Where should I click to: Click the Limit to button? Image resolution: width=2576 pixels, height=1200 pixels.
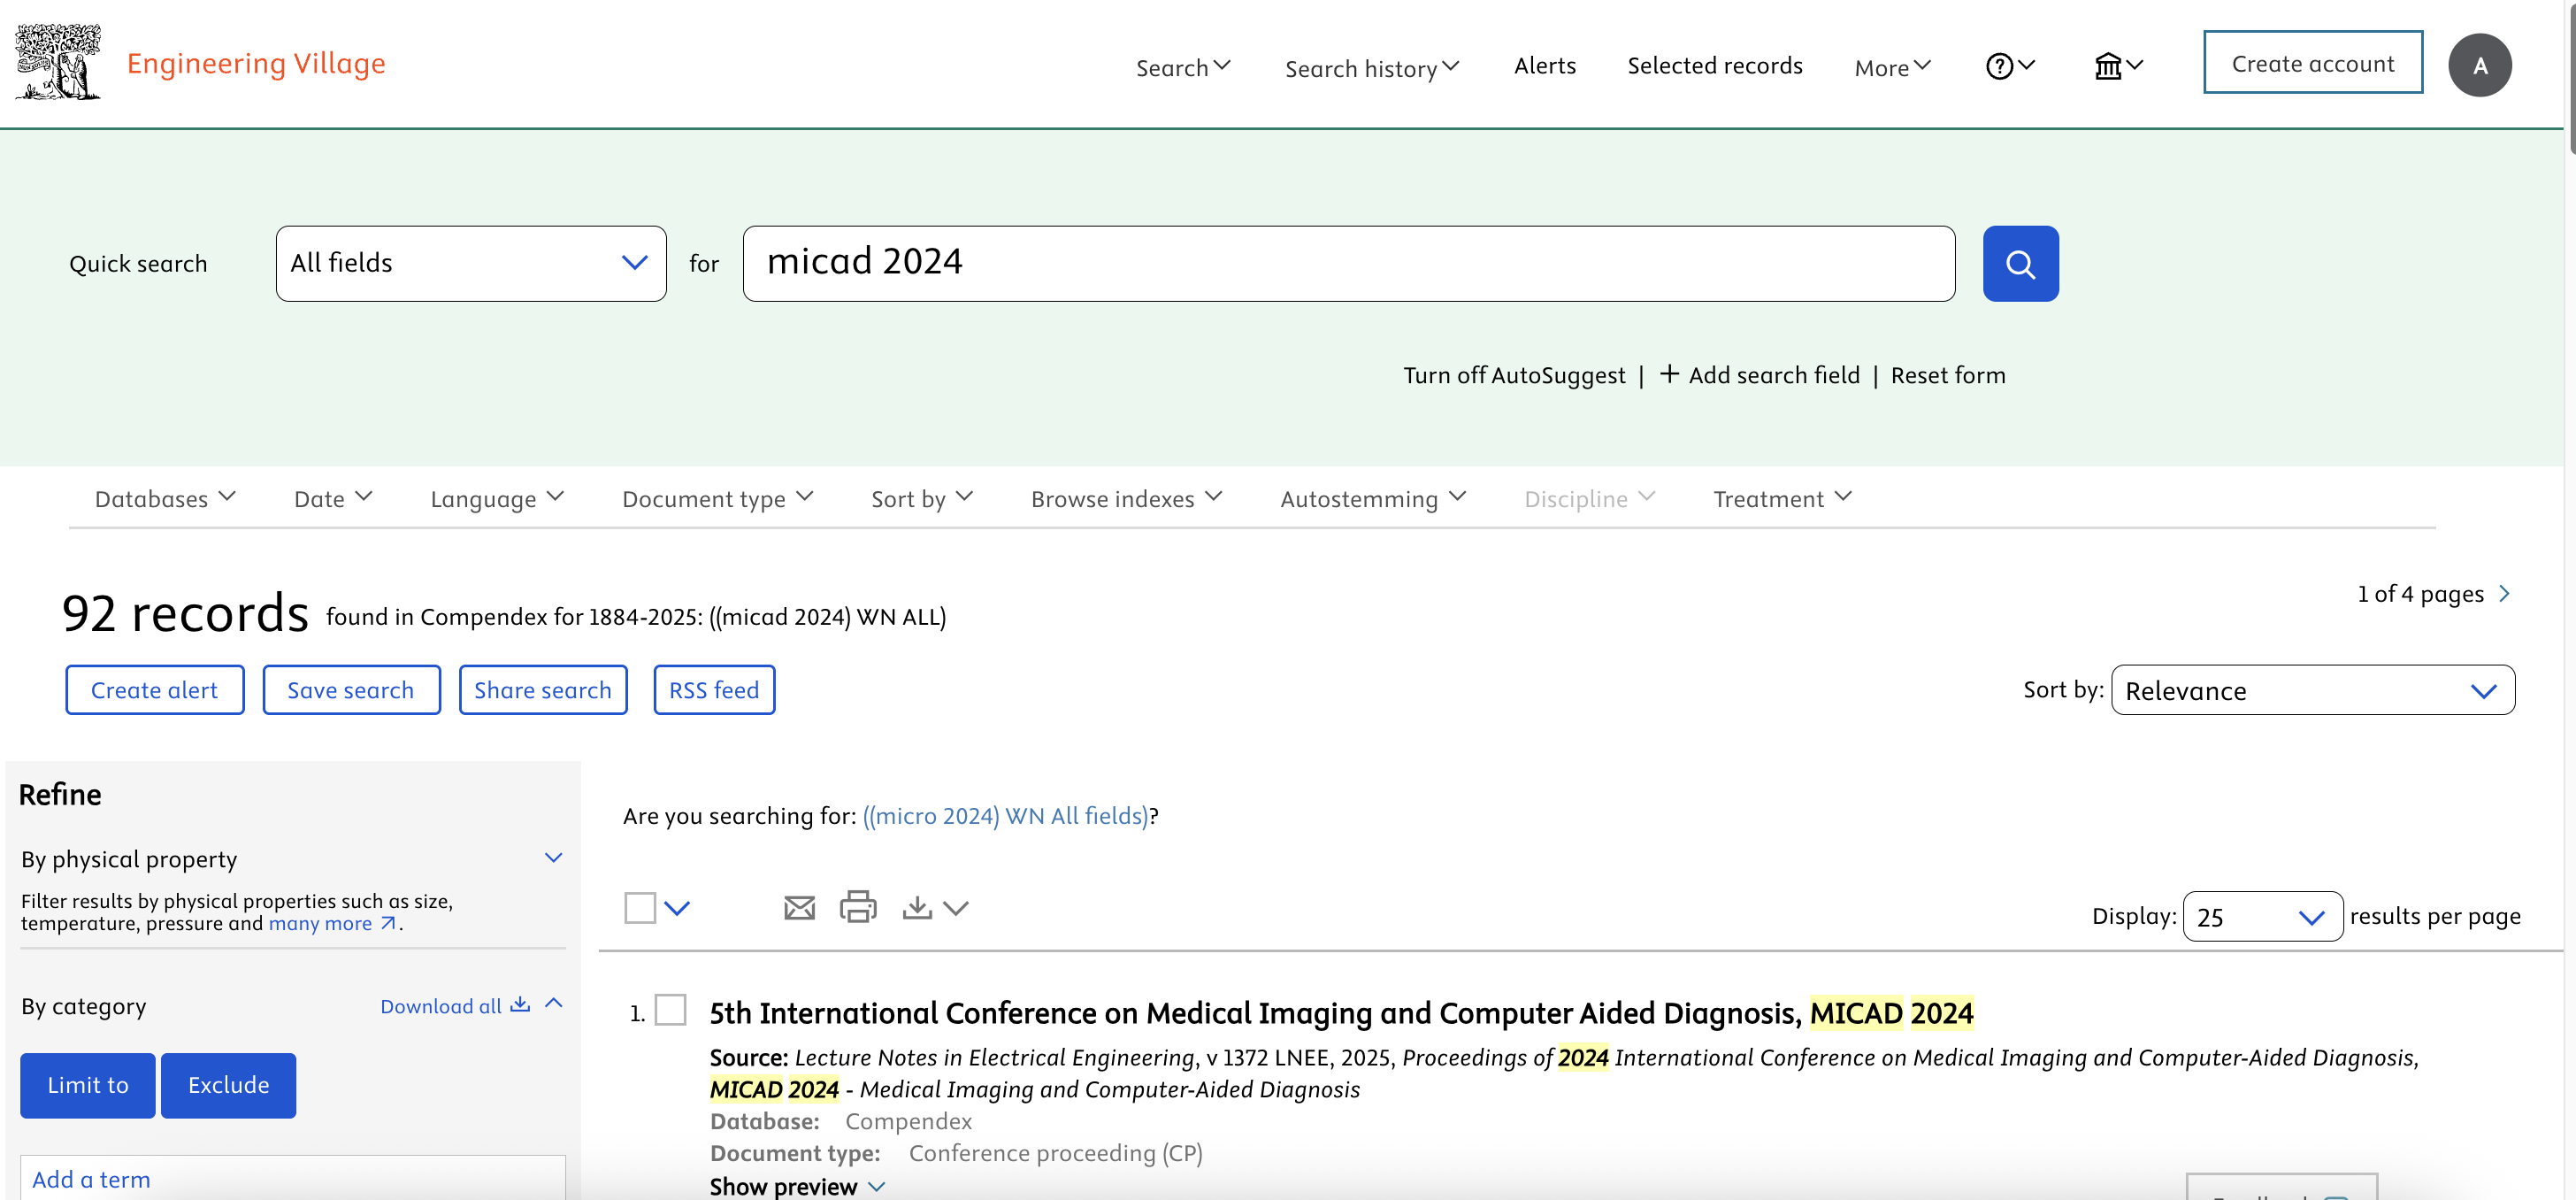click(88, 1085)
